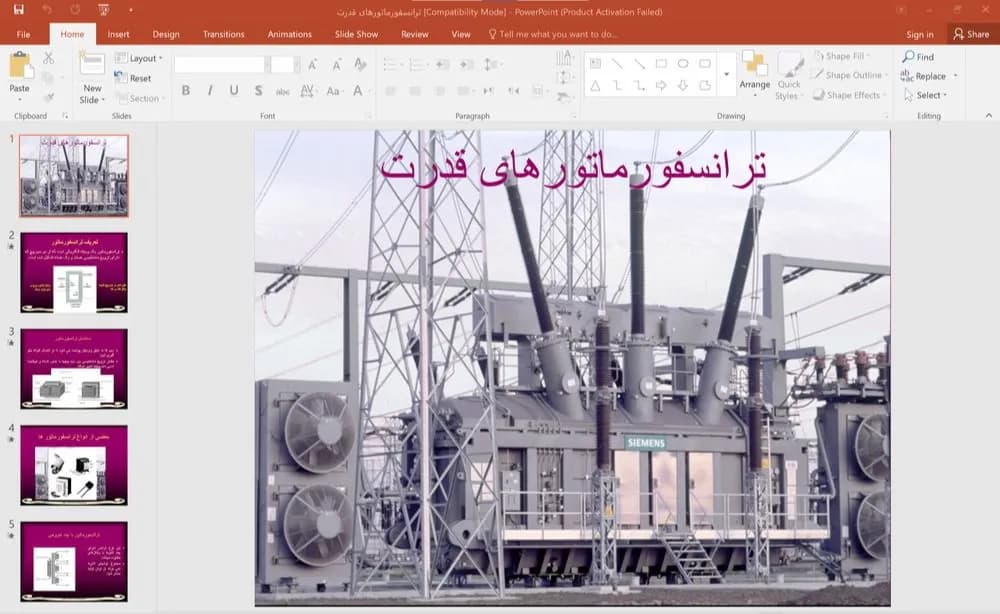Click the Tell me what you want box

click(x=553, y=34)
